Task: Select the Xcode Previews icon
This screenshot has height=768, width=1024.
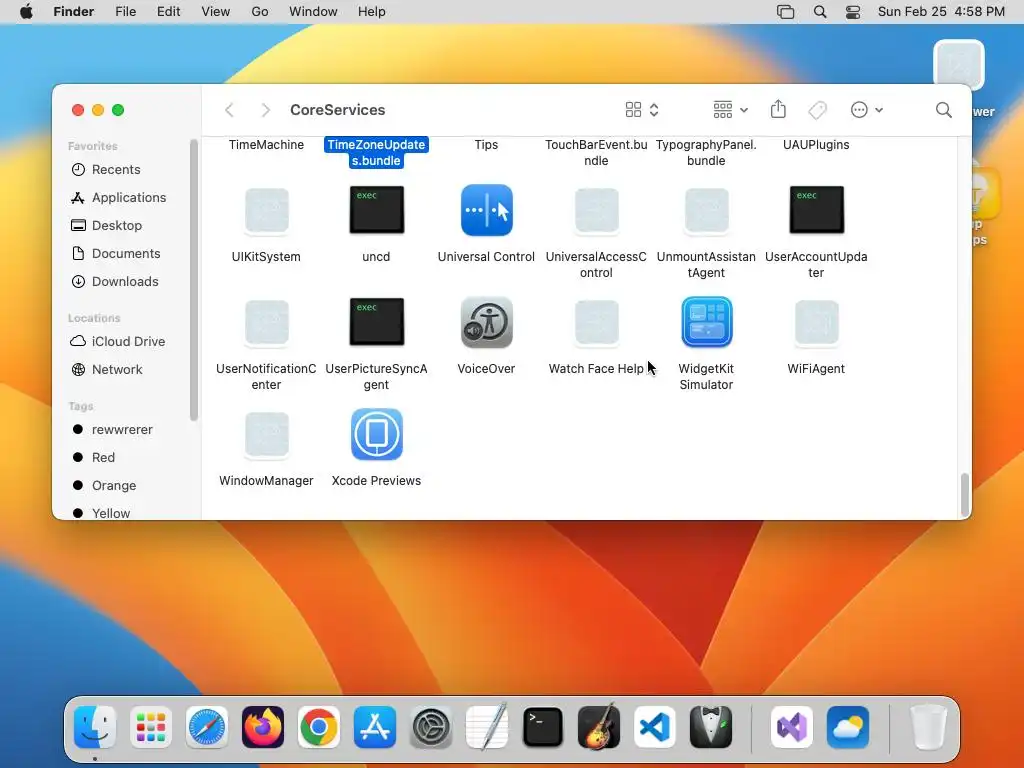Action: click(x=376, y=434)
